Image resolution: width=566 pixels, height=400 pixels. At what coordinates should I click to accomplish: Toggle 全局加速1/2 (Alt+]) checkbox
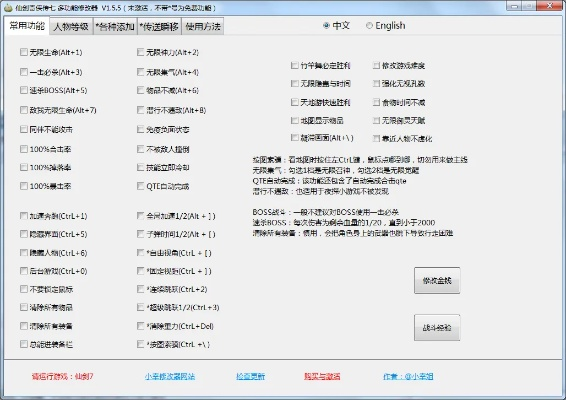[x=140, y=216]
